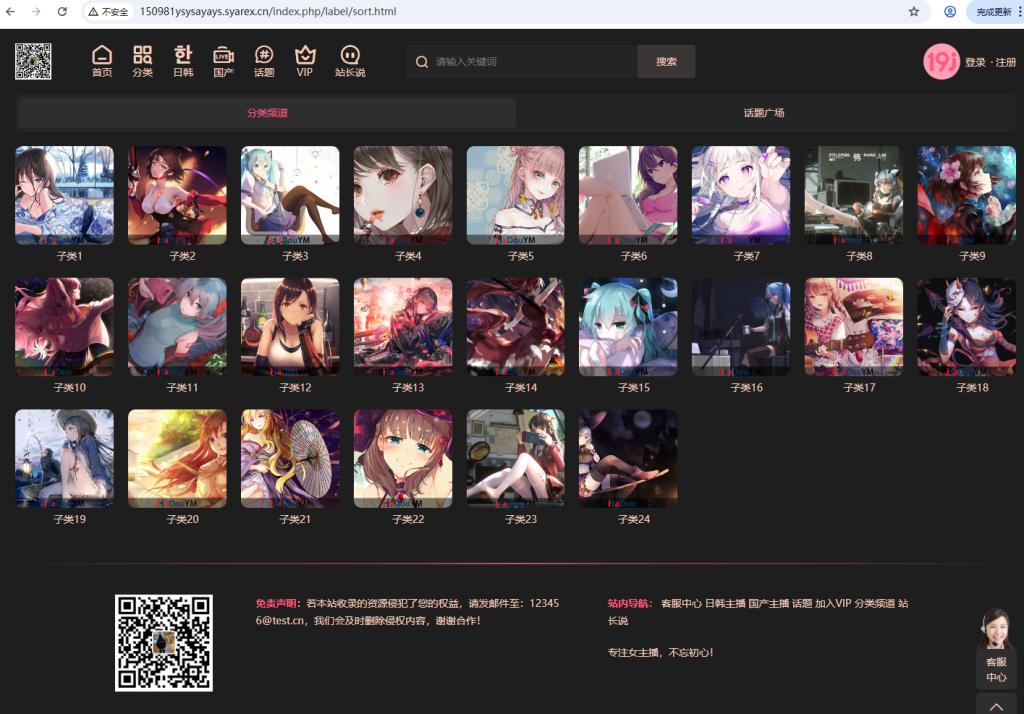Click the 搜索 button
Screen dimensions: 1024x714
[666, 61]
